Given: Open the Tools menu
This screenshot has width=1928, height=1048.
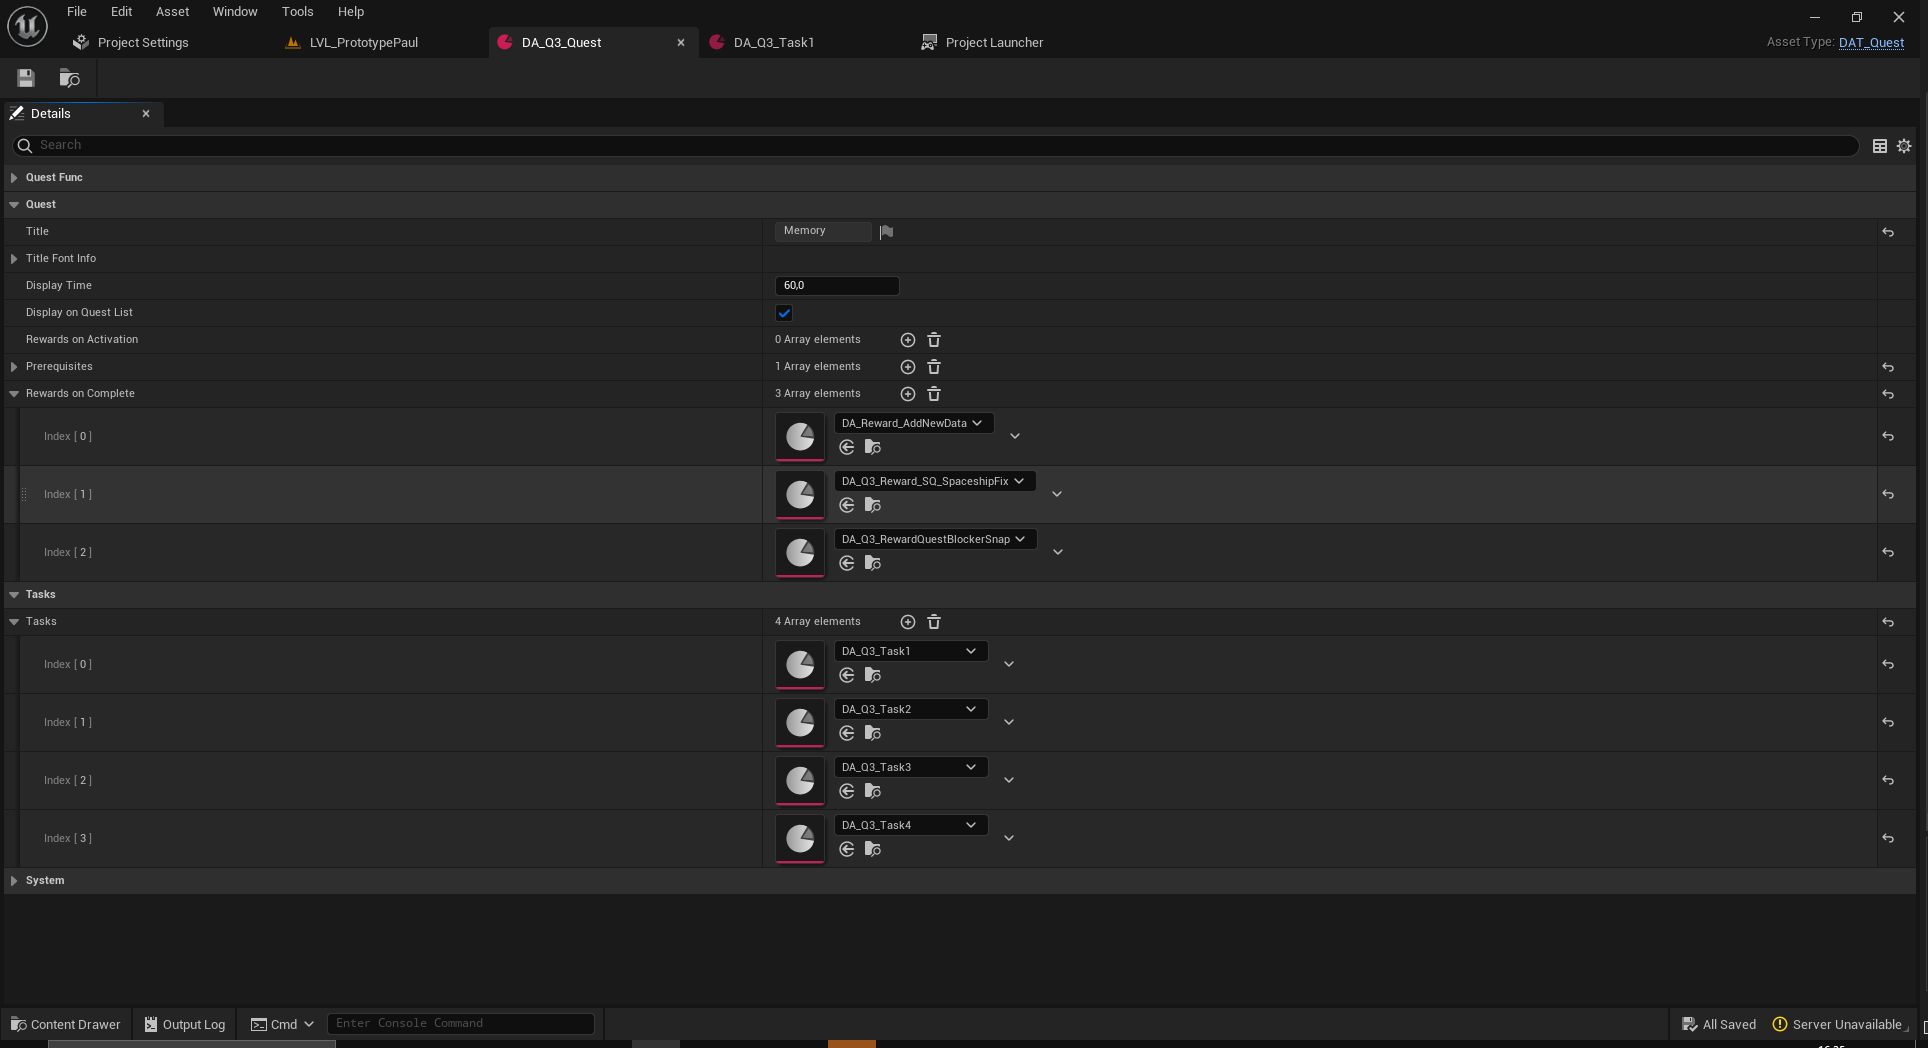Looking at the screenshot, I should pyautogui.click(x=297, y=12).
